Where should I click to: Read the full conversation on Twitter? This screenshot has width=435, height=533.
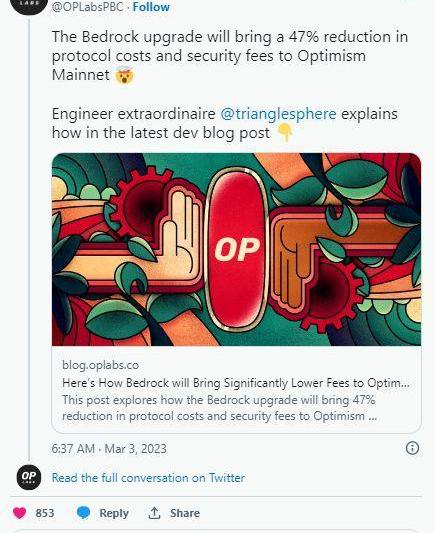pos(148,478)
